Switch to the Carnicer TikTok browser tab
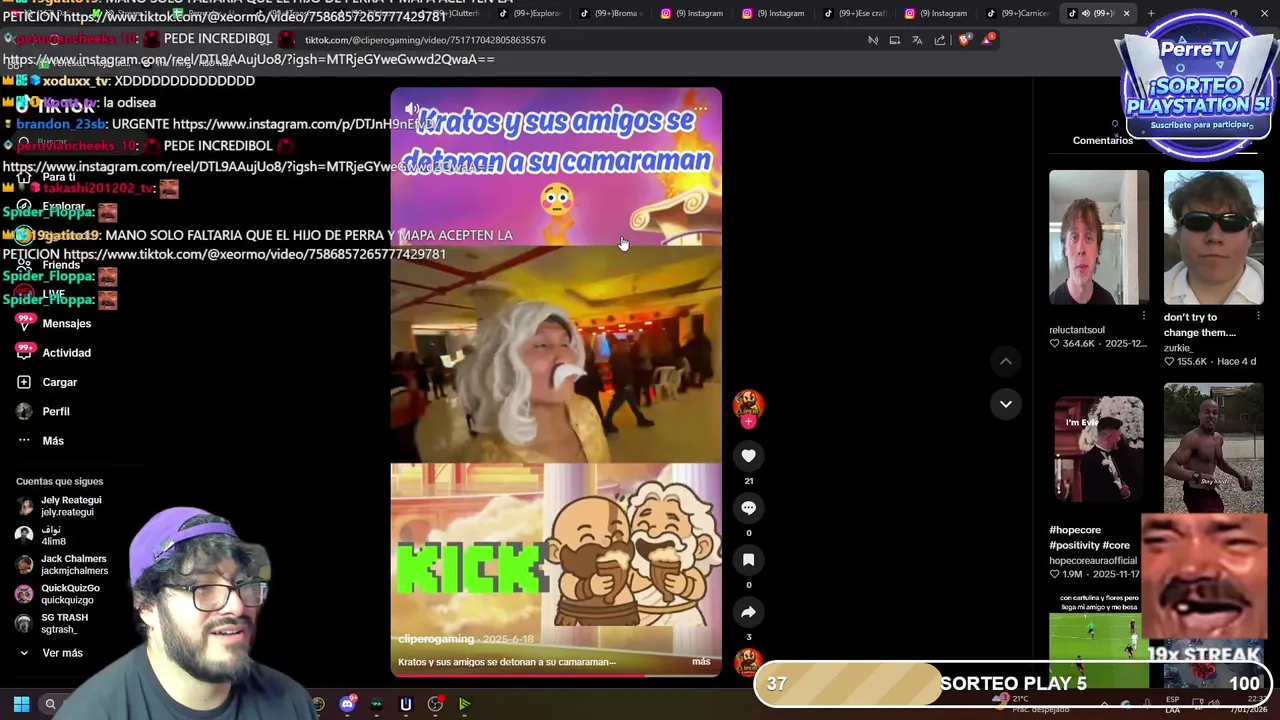 tap(1019, 13)
